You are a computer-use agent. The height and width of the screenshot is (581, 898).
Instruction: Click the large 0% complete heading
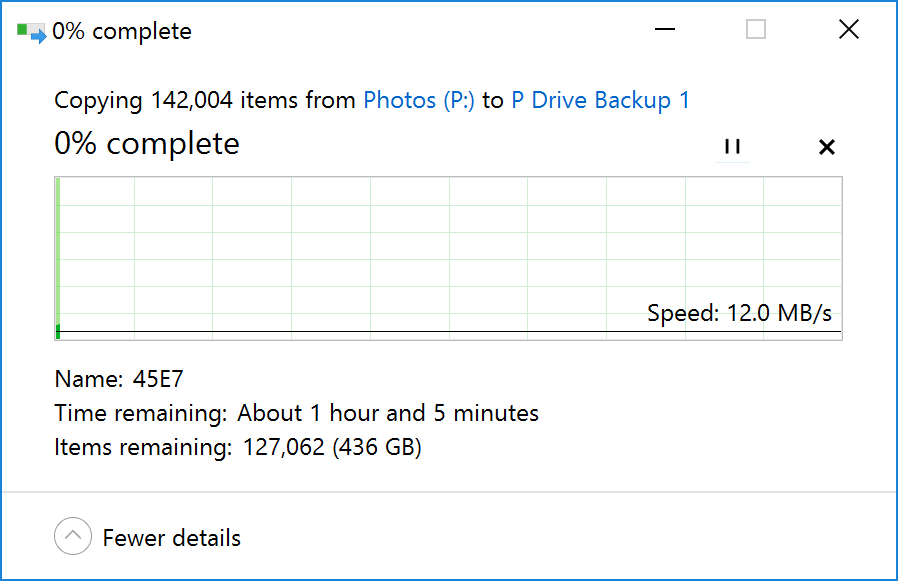click(x=147, y=143)
